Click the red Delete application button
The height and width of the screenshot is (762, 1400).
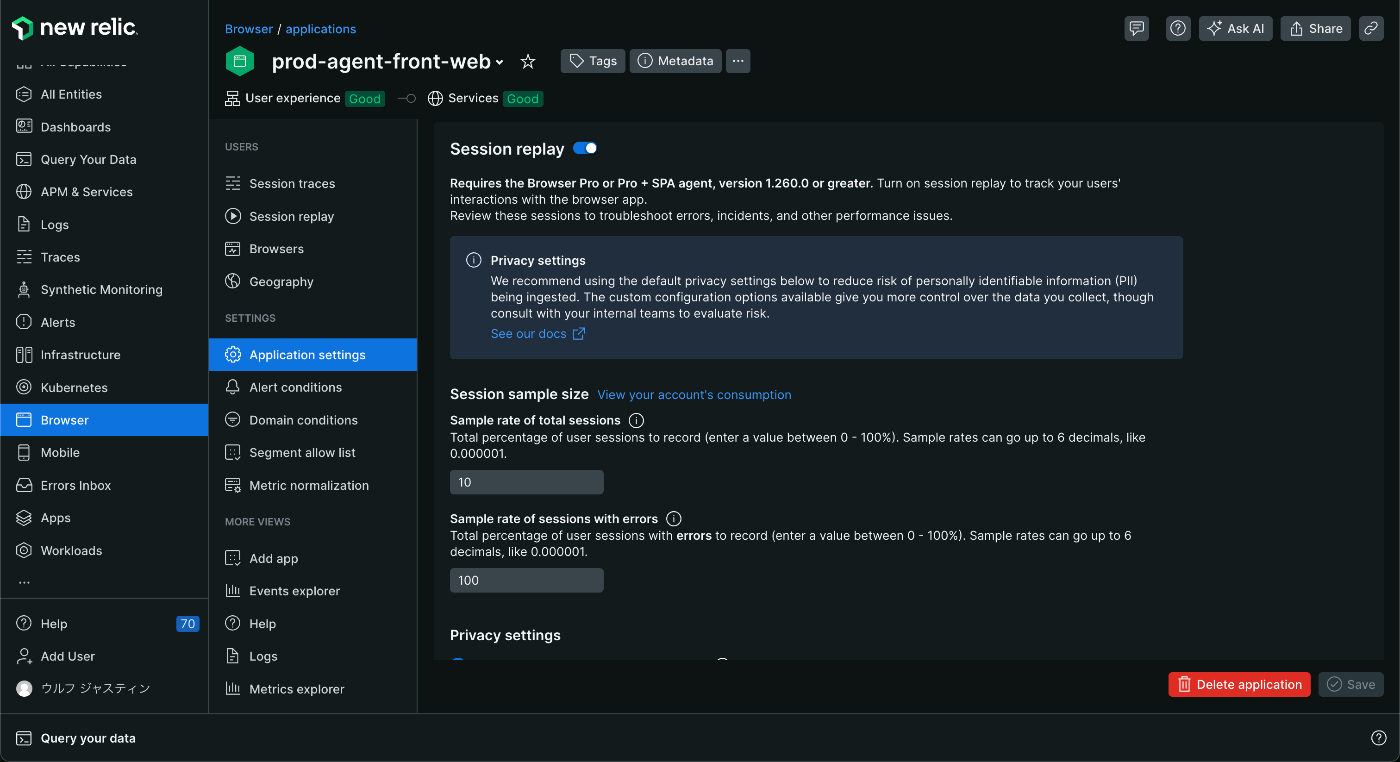coord(1239,685)
